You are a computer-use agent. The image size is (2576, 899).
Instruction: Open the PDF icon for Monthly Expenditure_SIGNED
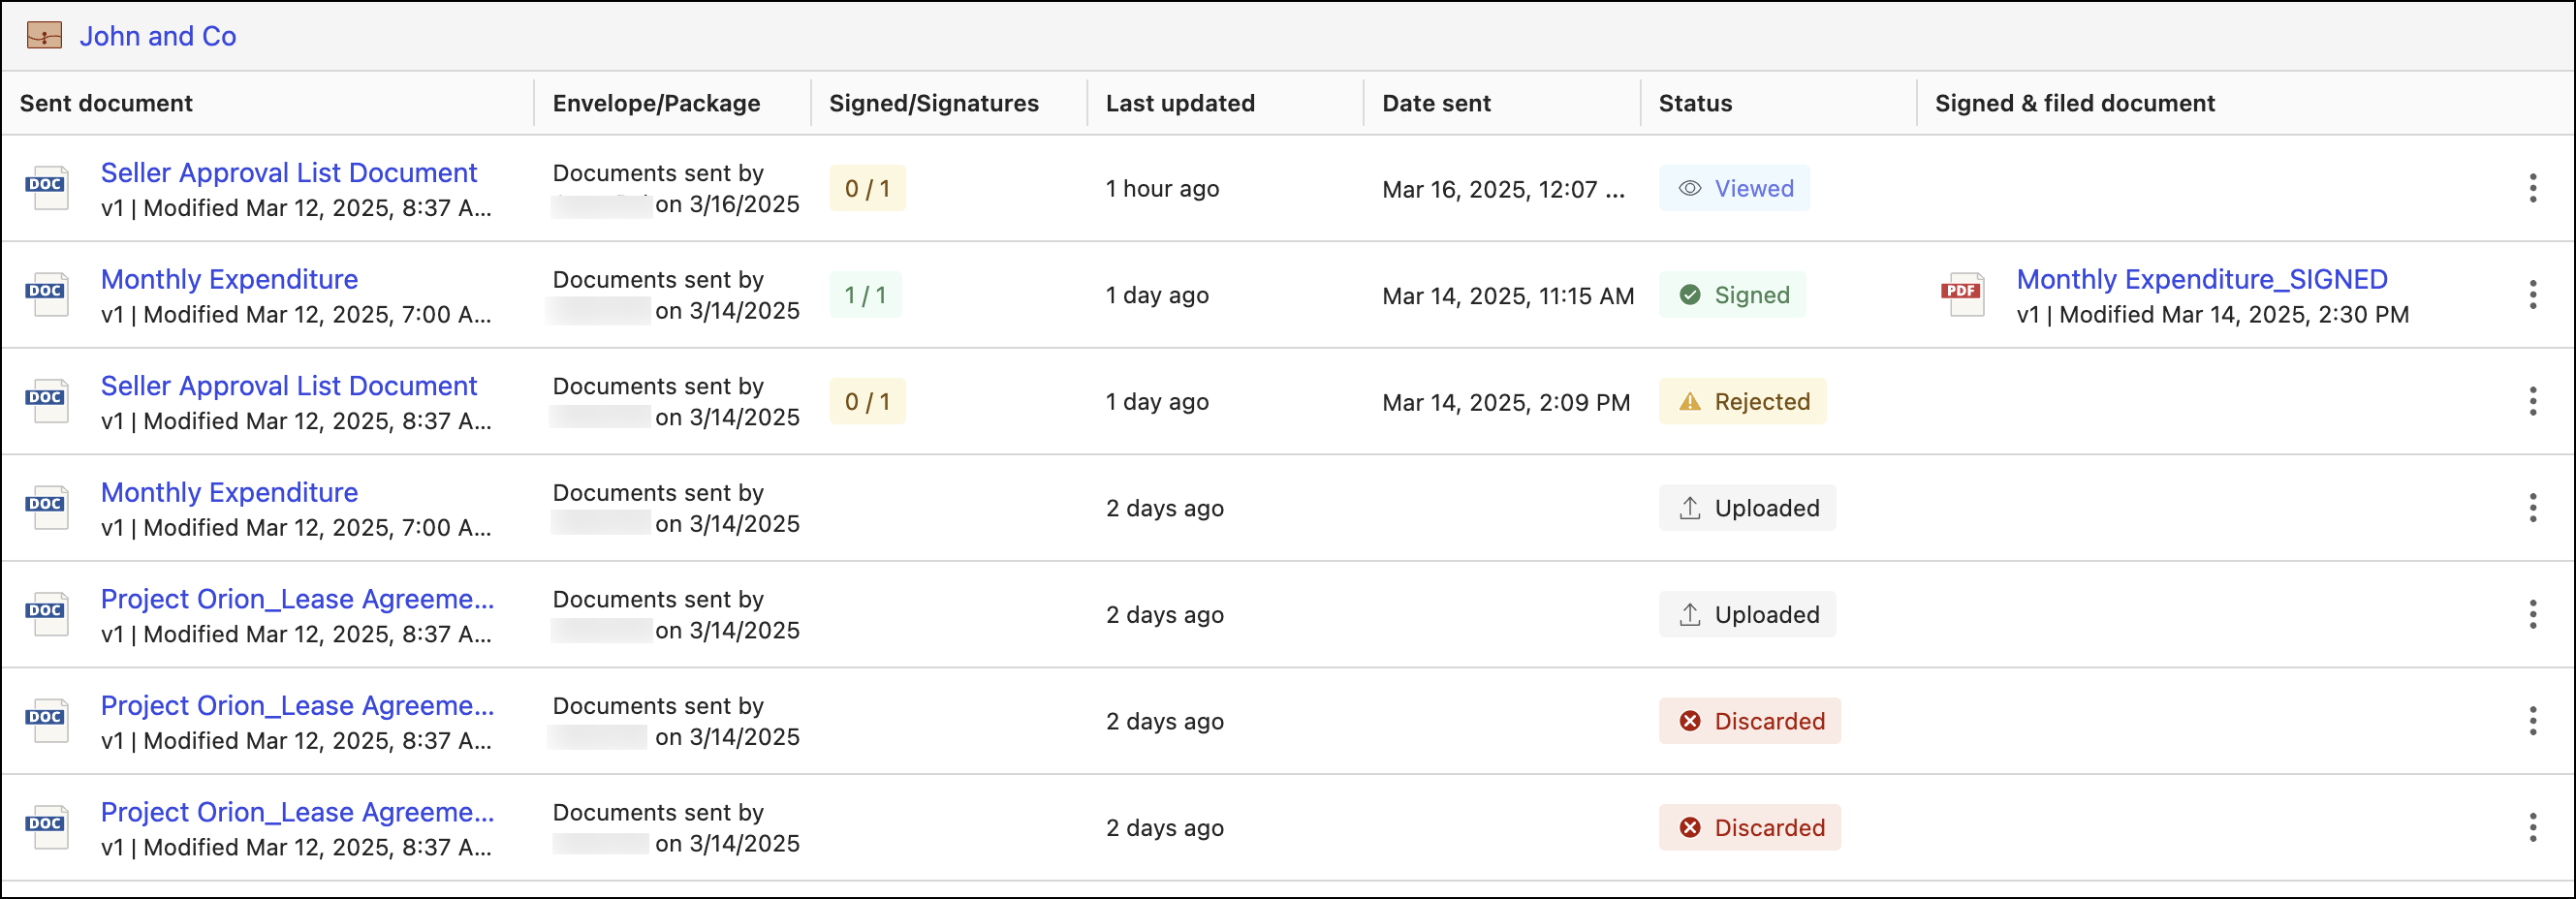click(1963, 295)
